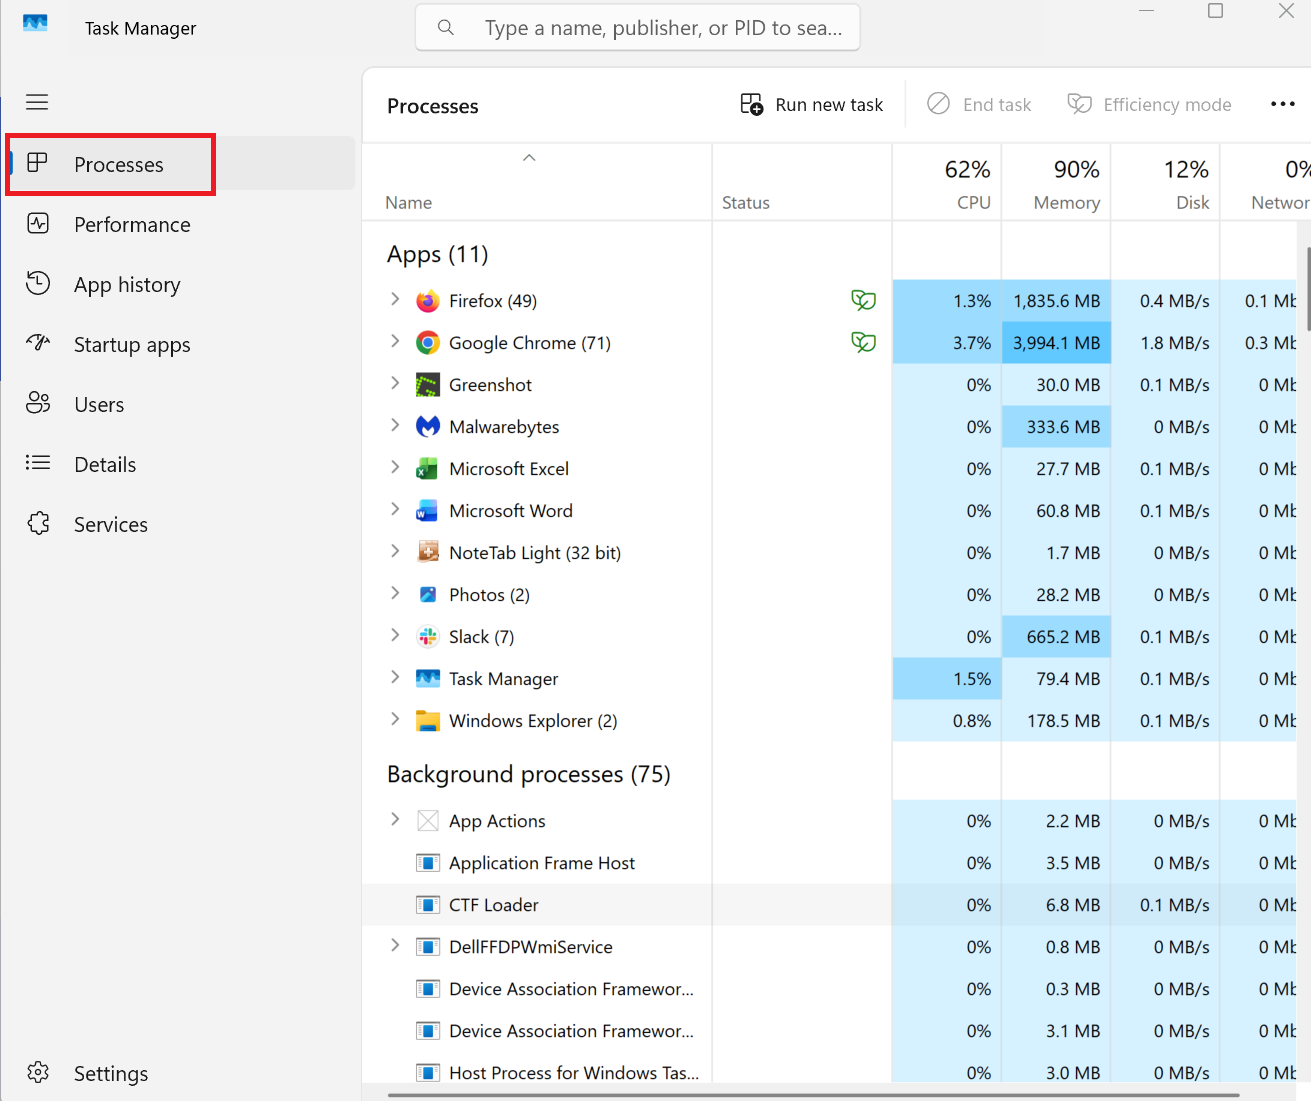Click the Task Manager logo icon in title bar
Screen dimensions: 1311x1101
35,23
